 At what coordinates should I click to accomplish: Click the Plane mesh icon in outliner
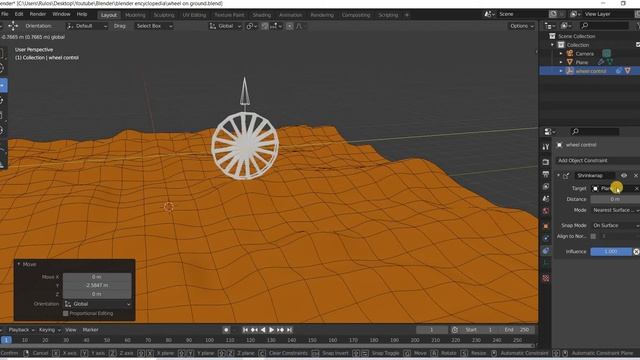pyautogui.click(x=570, y=62)
